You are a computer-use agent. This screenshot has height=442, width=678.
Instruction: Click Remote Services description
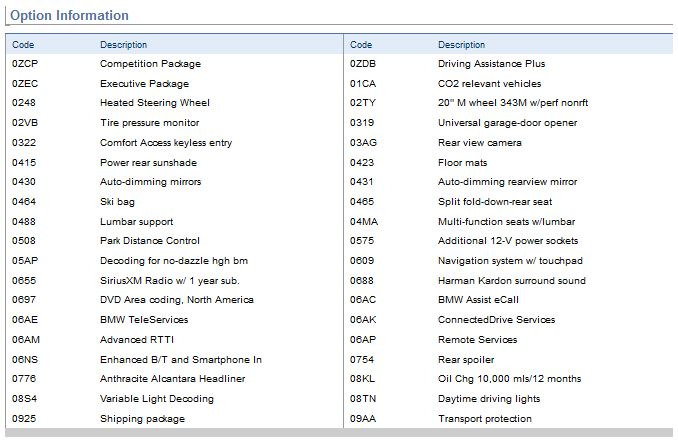coord(478,340)
